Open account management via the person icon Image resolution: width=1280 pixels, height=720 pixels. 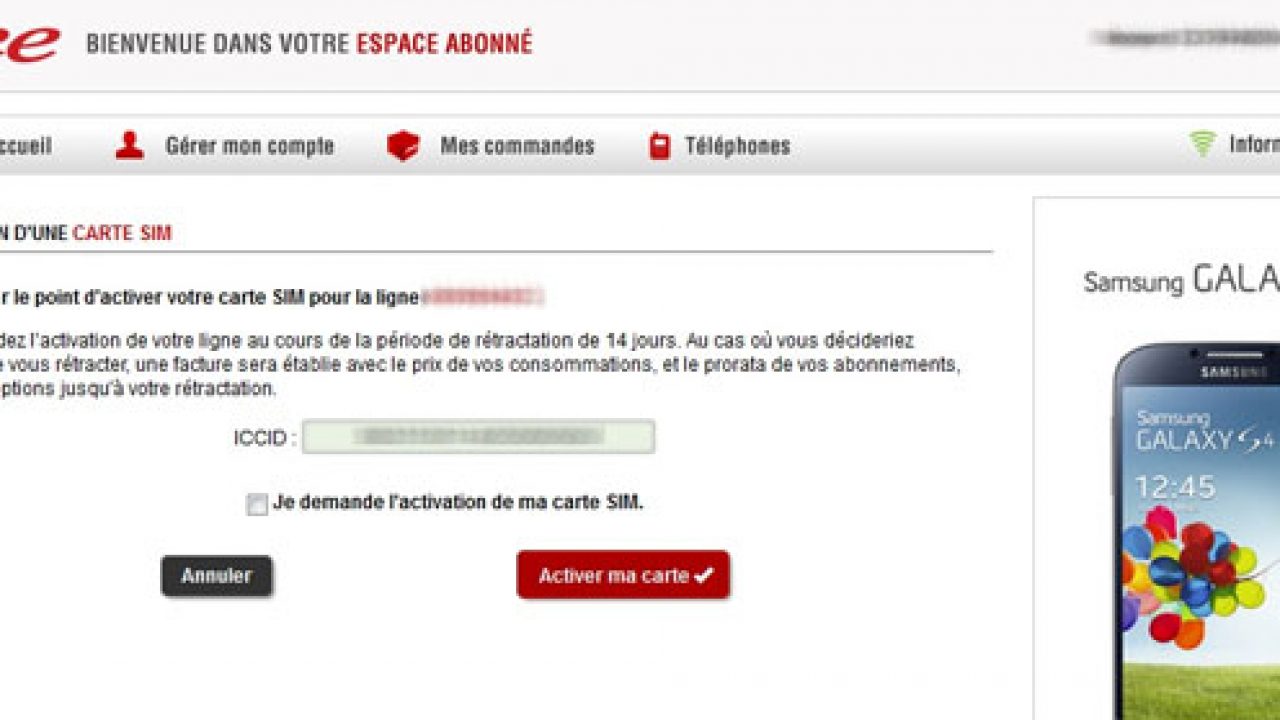pos(130,146)
